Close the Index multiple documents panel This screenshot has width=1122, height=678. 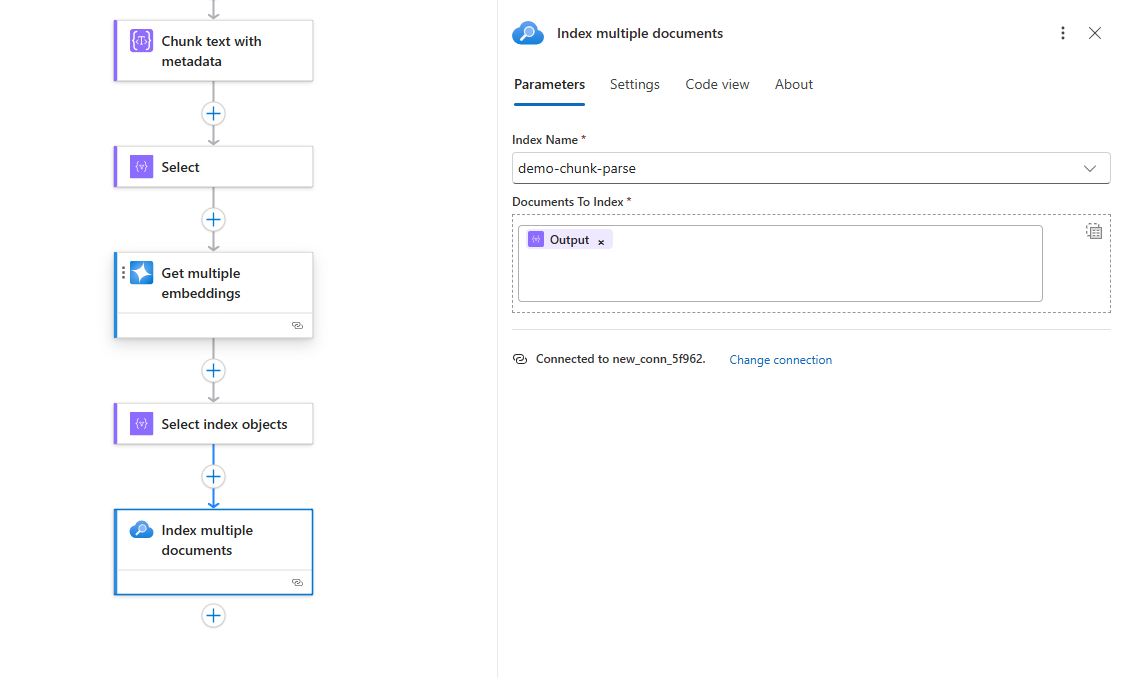point(1095,33)
